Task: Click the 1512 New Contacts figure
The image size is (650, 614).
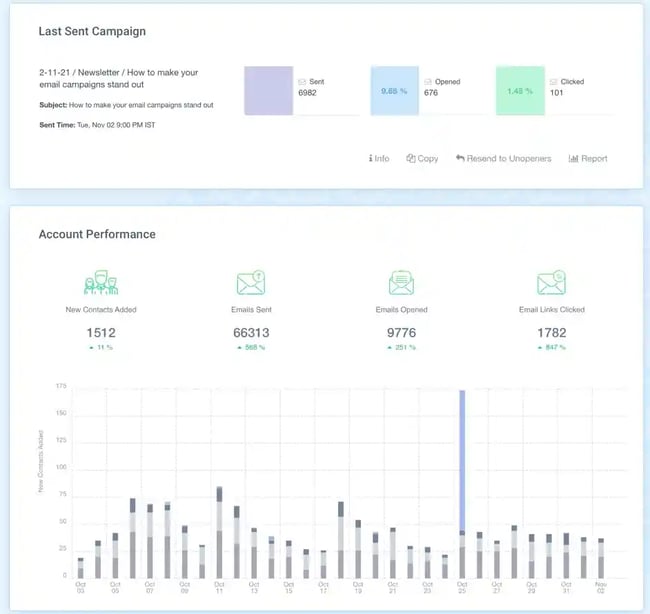Action: (100, 333)
